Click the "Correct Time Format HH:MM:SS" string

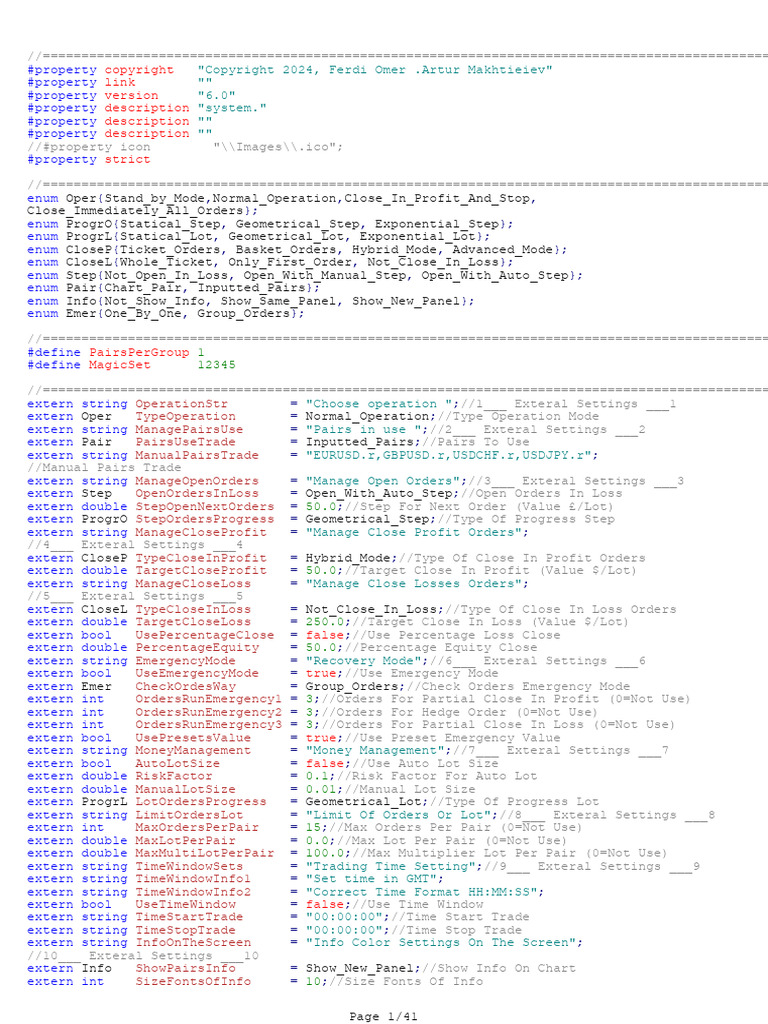point(421,892)
